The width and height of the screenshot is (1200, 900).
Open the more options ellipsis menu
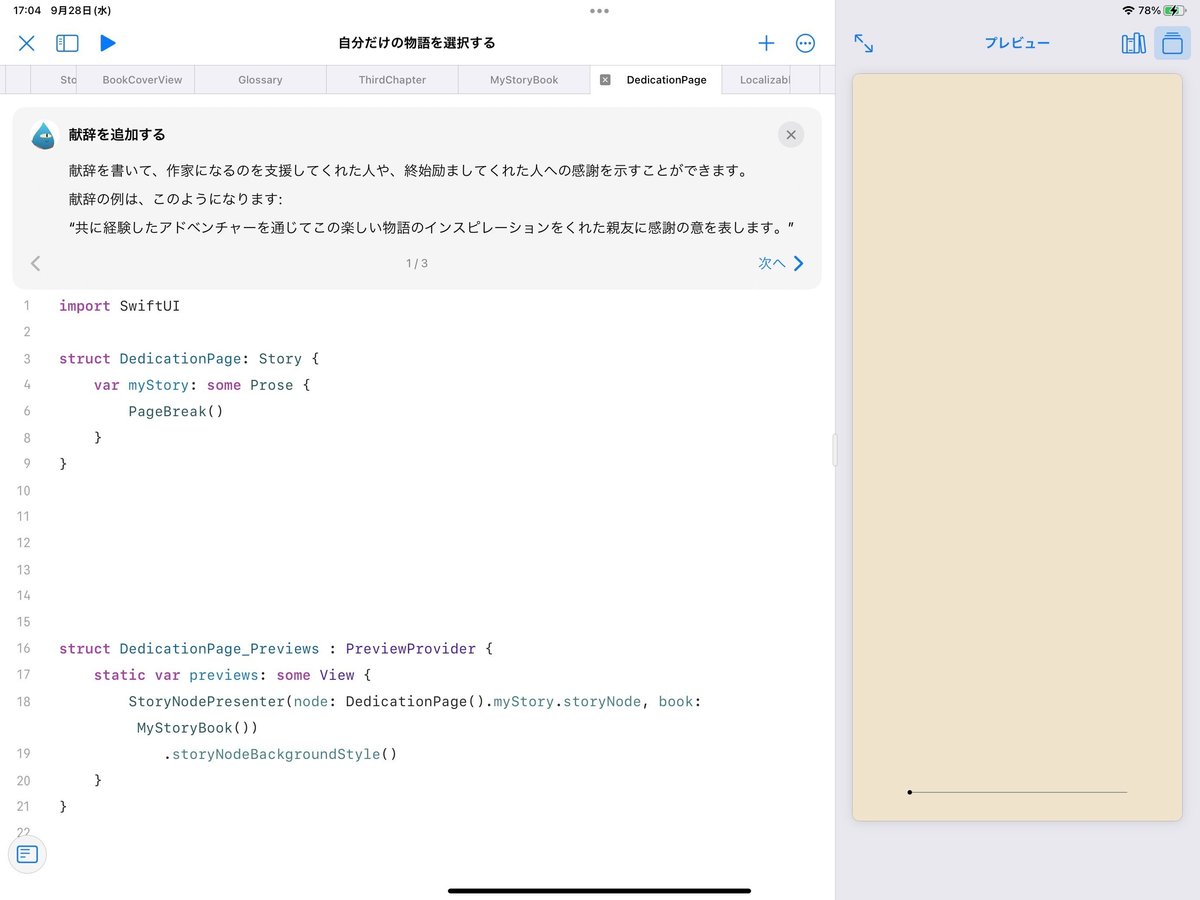click(805, 43)
